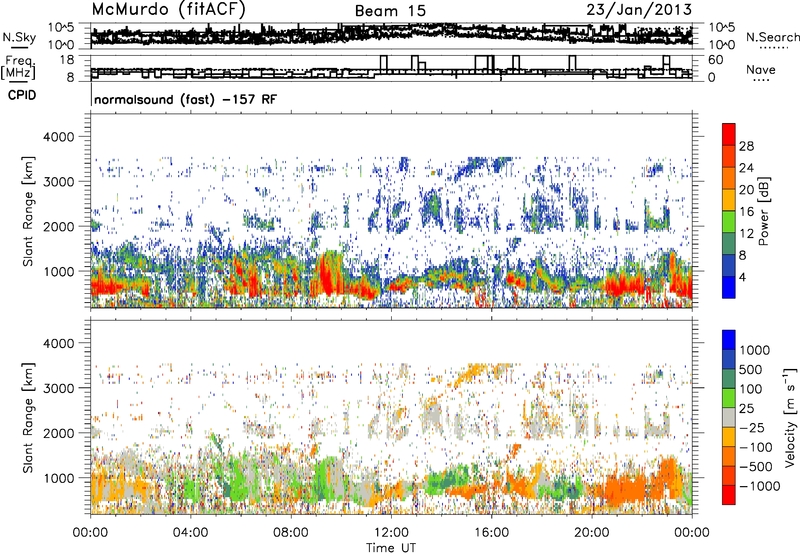Click the '100' Velocity colorbar tick value
The image size is (800, 554).
coord(751,389)
